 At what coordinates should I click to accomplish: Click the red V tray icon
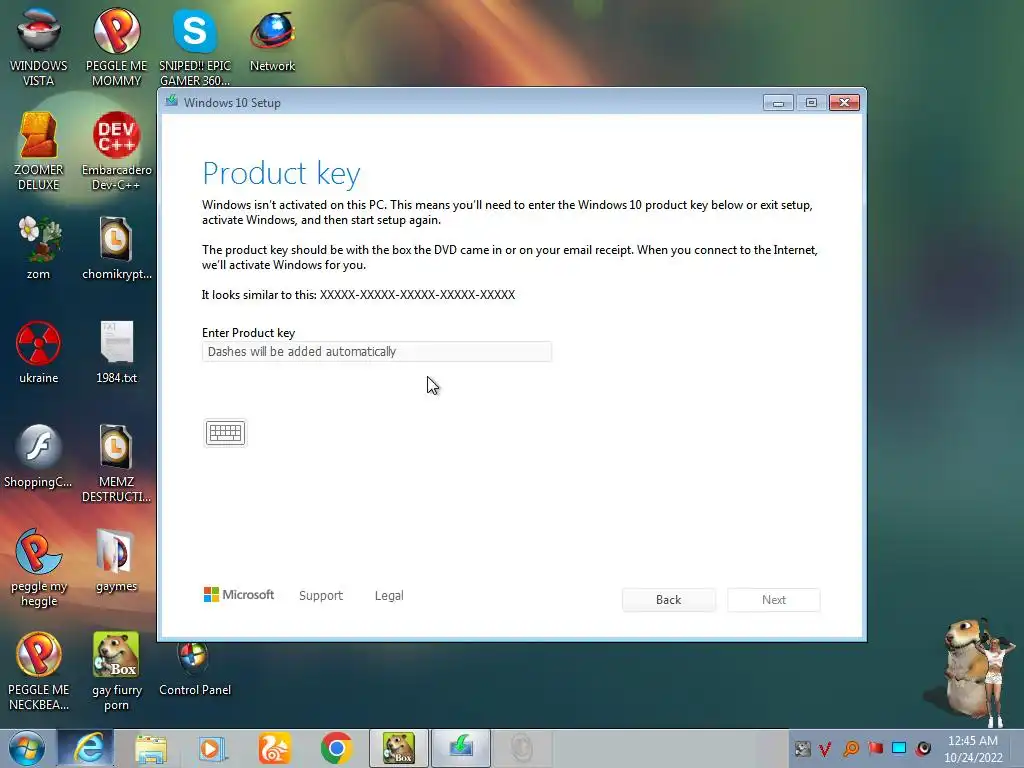[x=825, y=748]
